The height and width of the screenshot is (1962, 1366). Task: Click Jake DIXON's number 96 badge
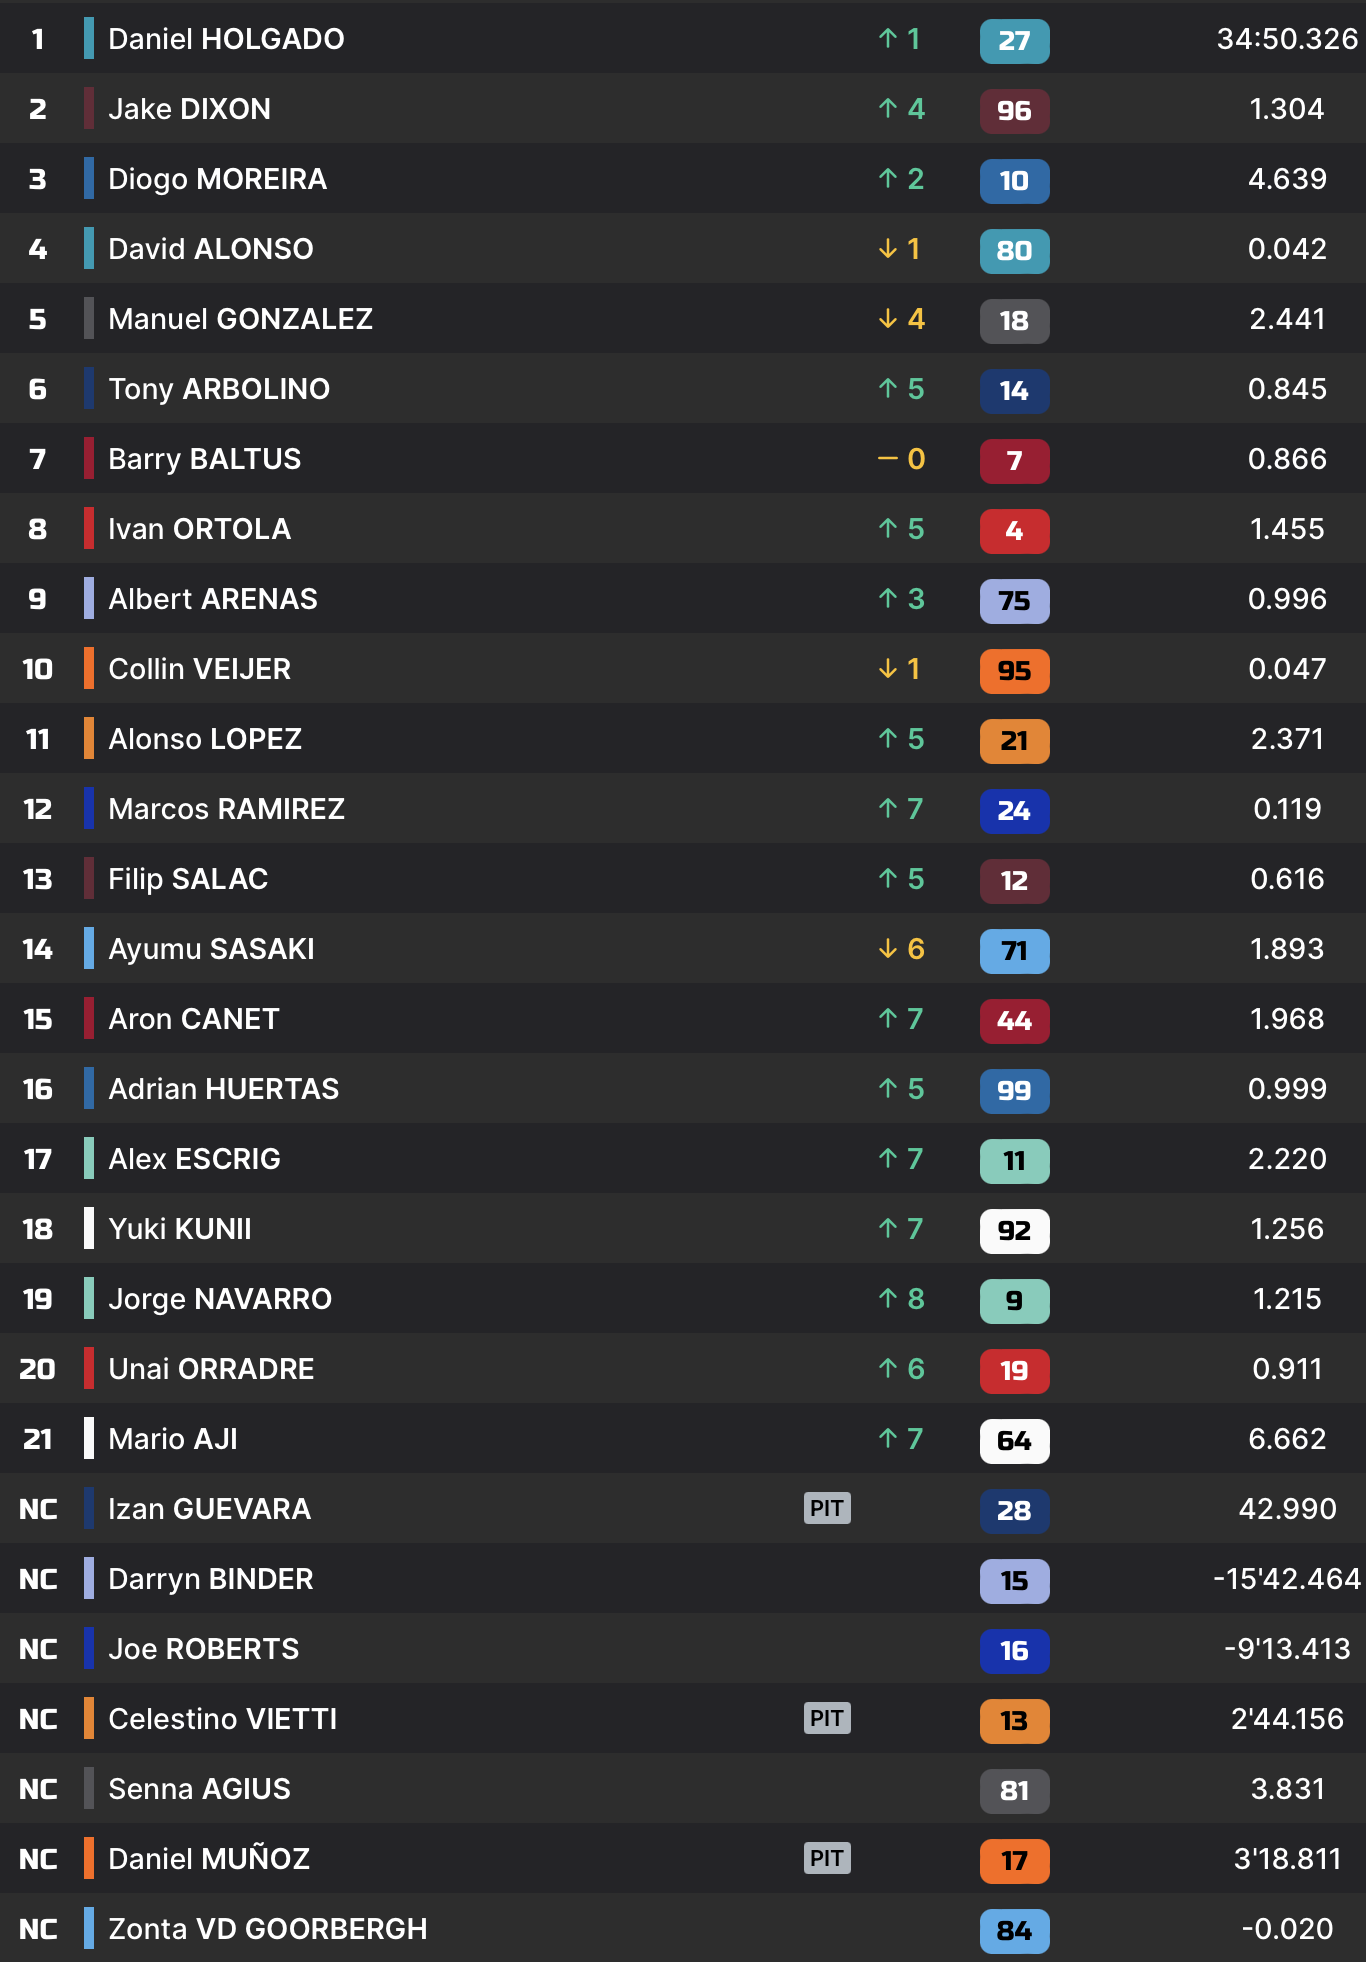(x=1014, y=111)
